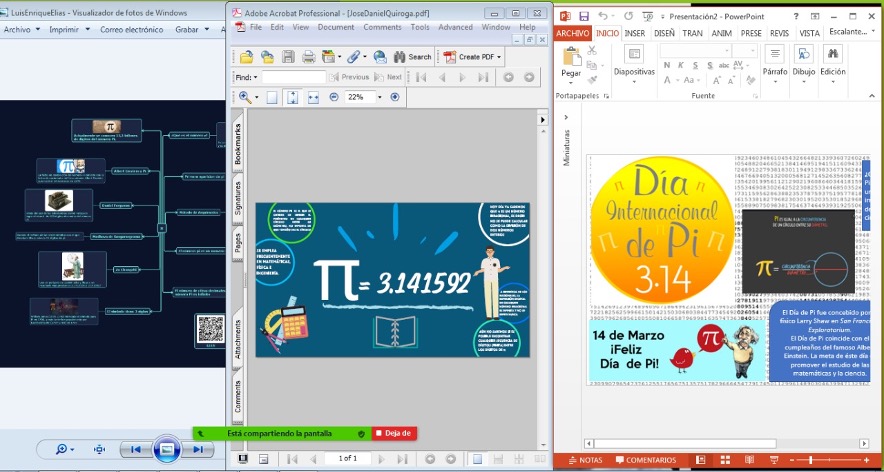The image size is (884, 472).
Task: Click the Attach file paperclip icon
Action: pyautogui.click(x=354, y=57)
